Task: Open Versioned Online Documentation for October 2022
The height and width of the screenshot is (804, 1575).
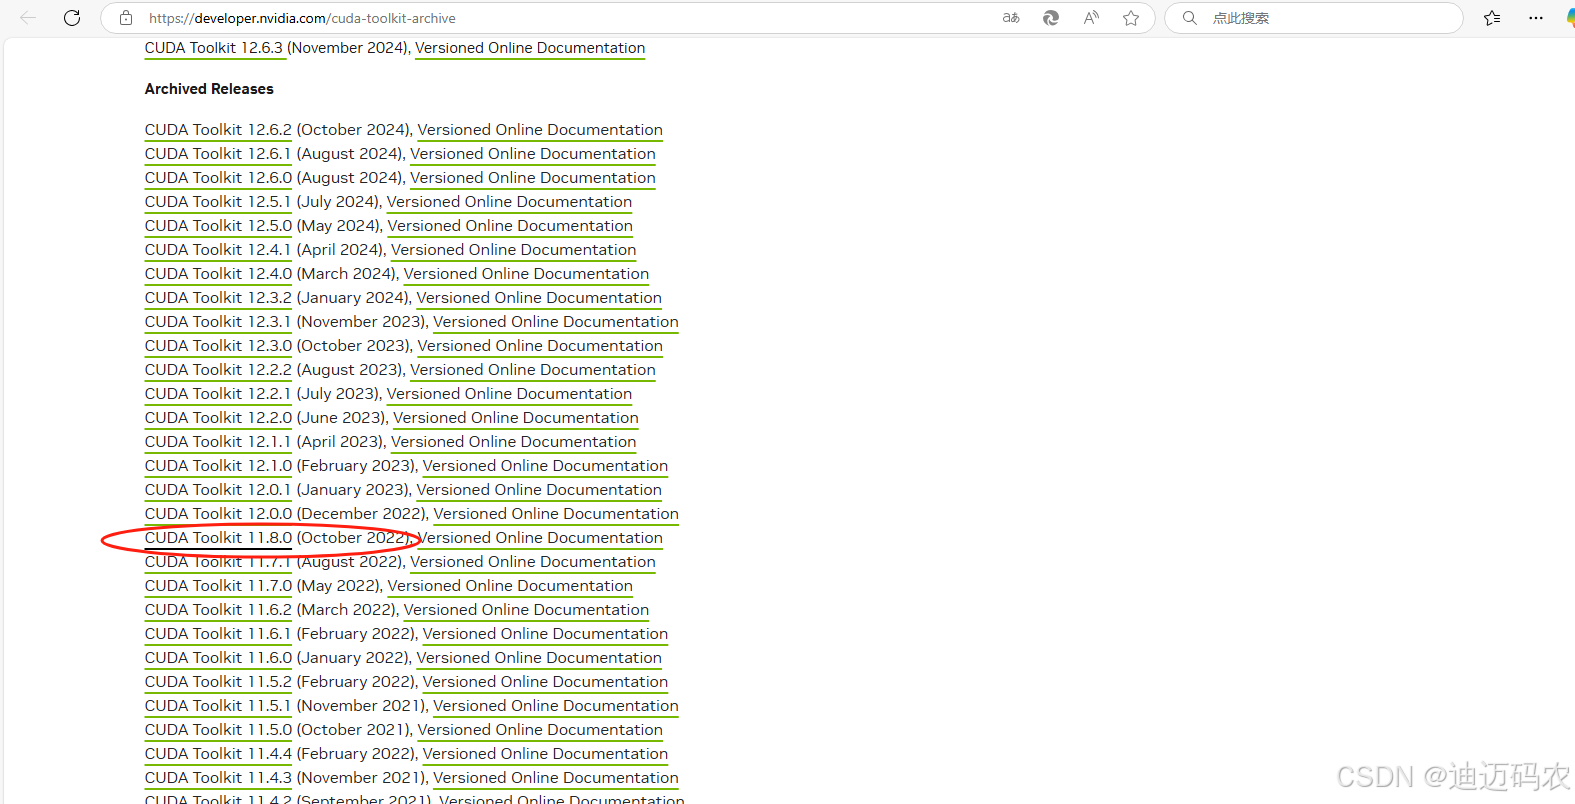Action: [x=540, y=538]
